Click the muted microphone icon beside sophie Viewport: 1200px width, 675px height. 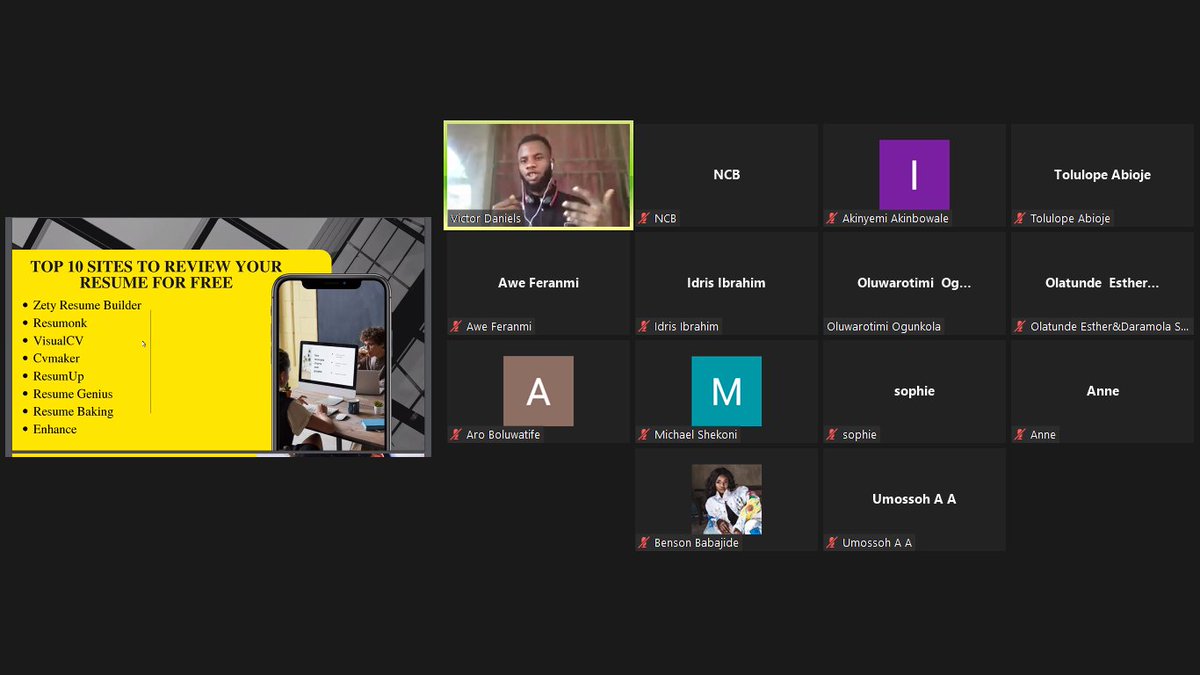pyautogui.click(x=832, y=434)
